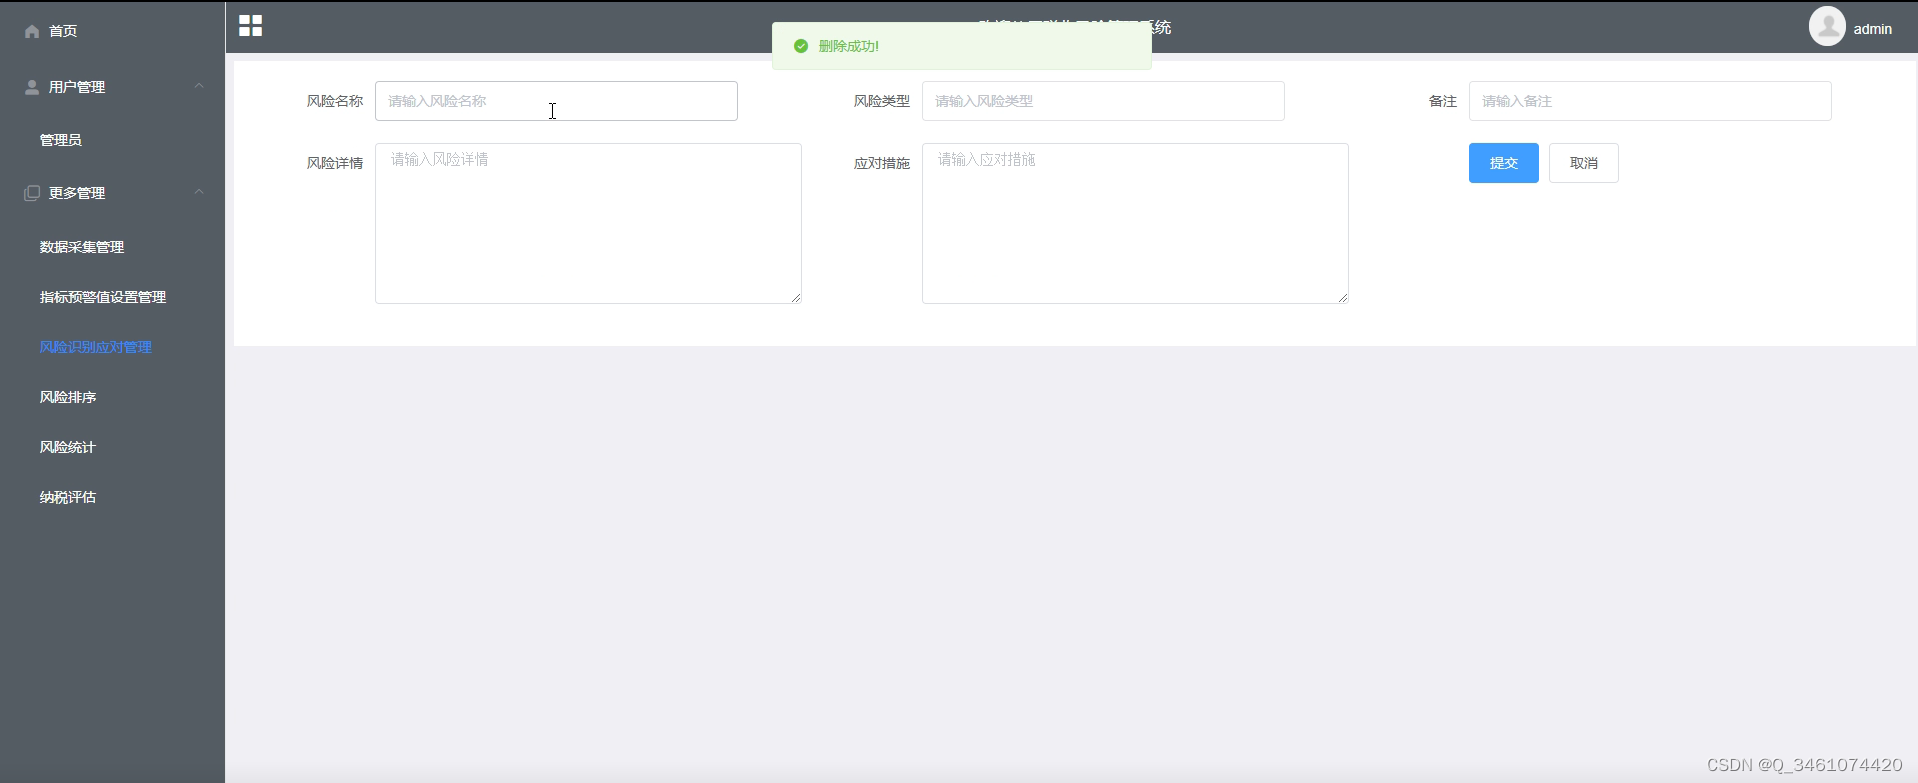Click the admin avatar picture
Viewport: 1918px width, 783px height.
[x=1827, y=26]
